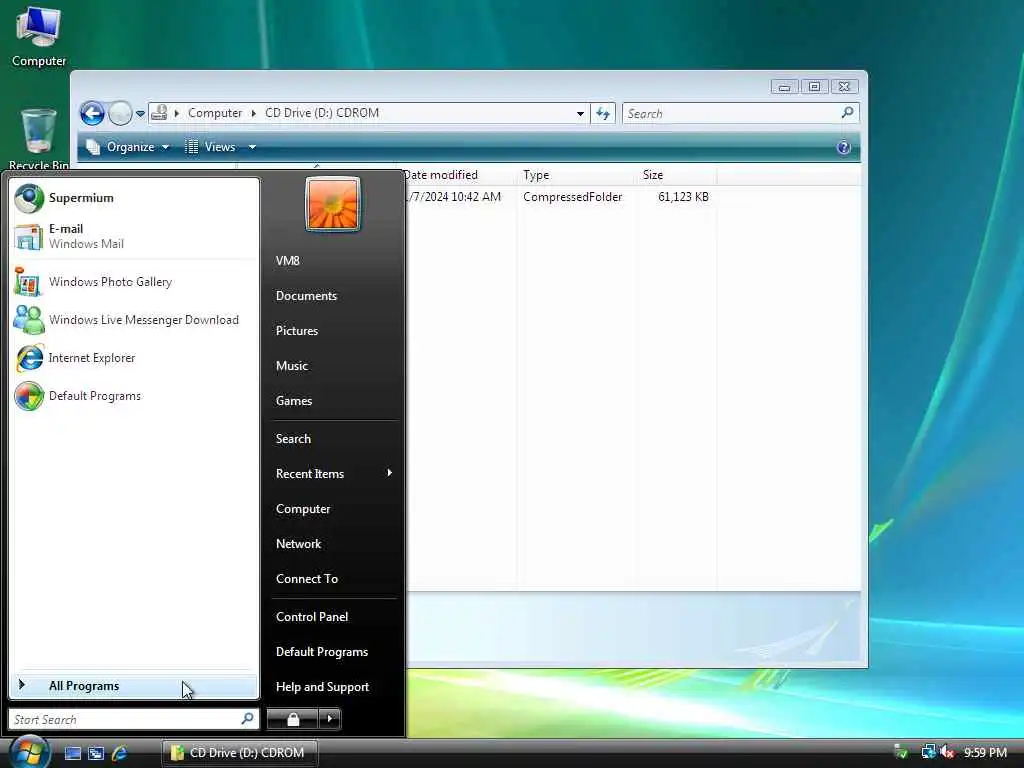Show desktop via Quick Launch icon
Image resolution: width=1024 pixels, height=768 pixels.
(x=72, y=753)
